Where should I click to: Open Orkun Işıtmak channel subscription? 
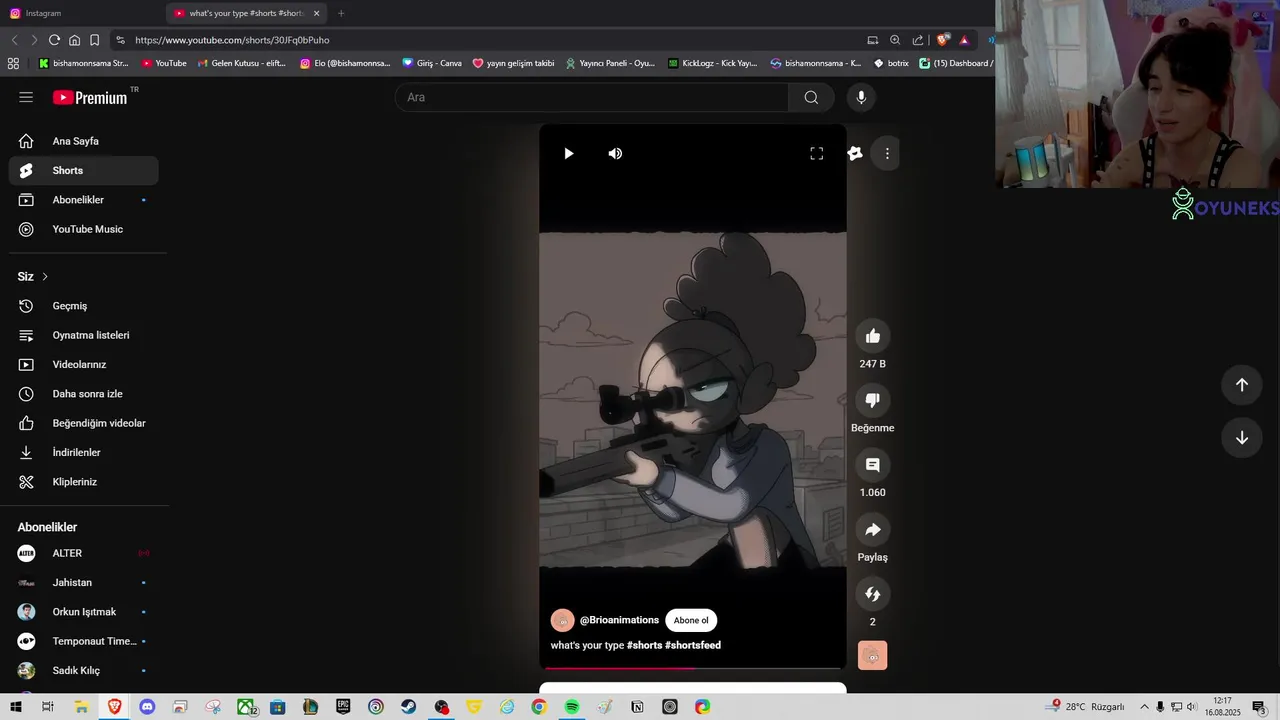(x=84, y=612)
